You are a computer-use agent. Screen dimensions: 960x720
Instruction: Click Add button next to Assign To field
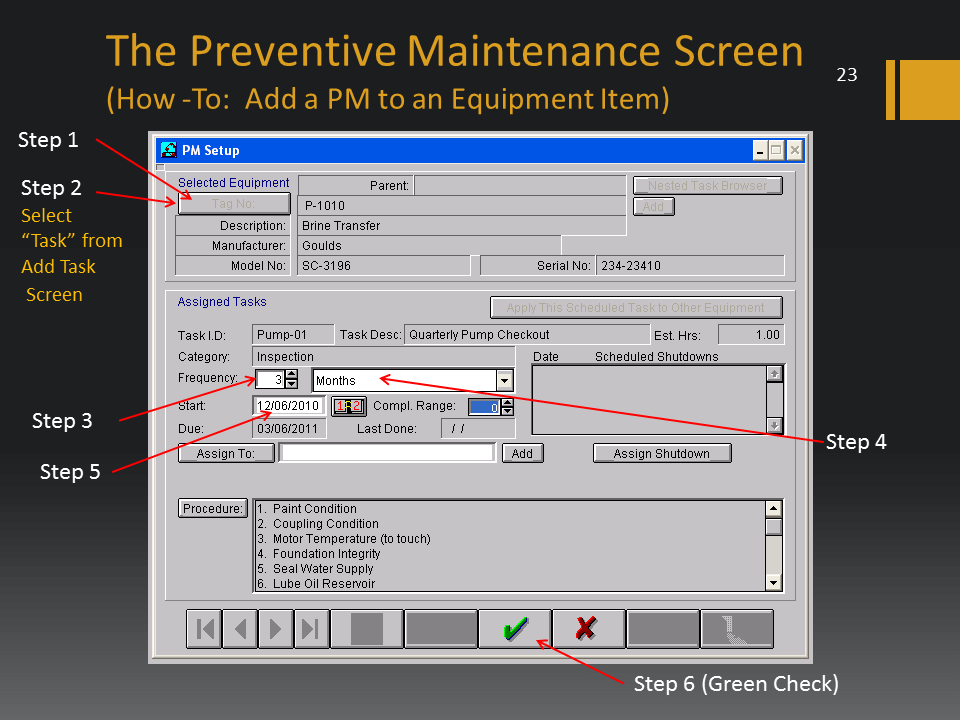[x=522, y=453]
